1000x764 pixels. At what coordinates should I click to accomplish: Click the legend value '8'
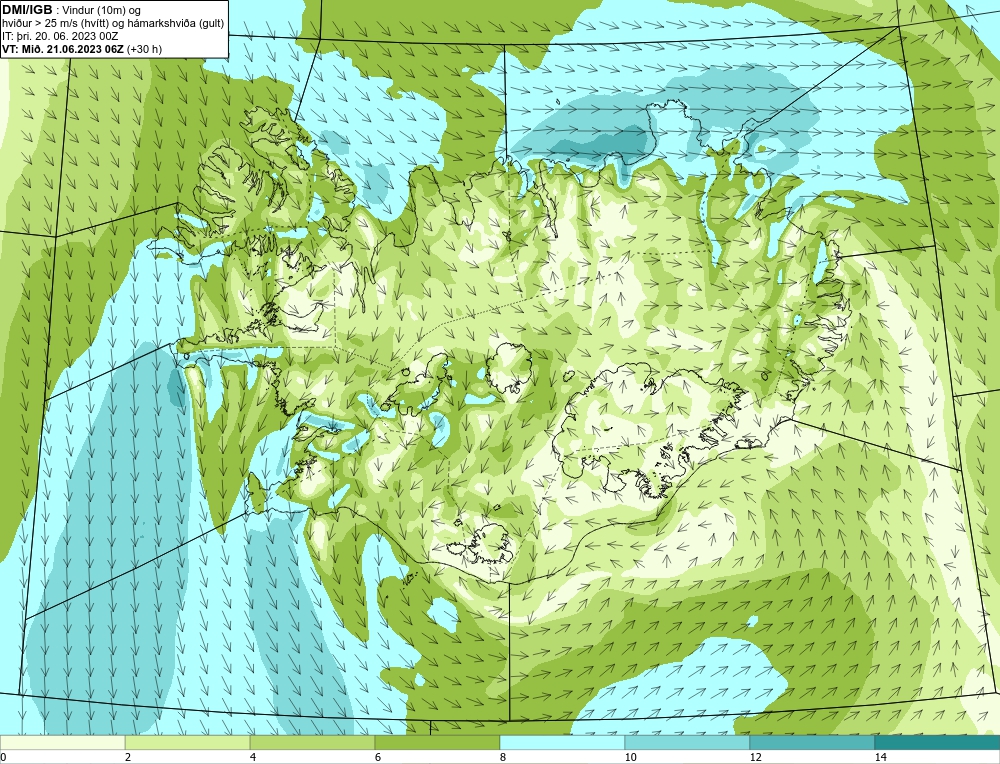[503, 757]
